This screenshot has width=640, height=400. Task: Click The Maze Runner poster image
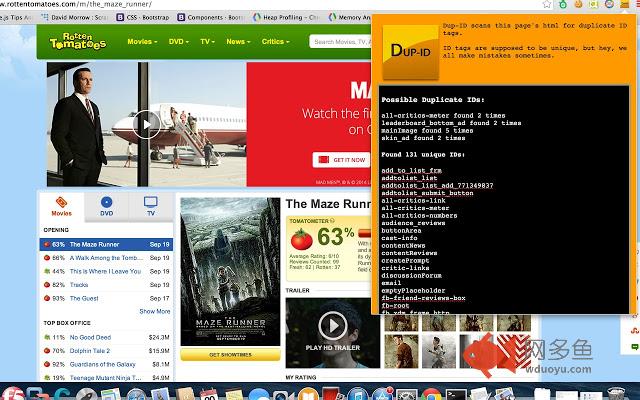point(230,271)
